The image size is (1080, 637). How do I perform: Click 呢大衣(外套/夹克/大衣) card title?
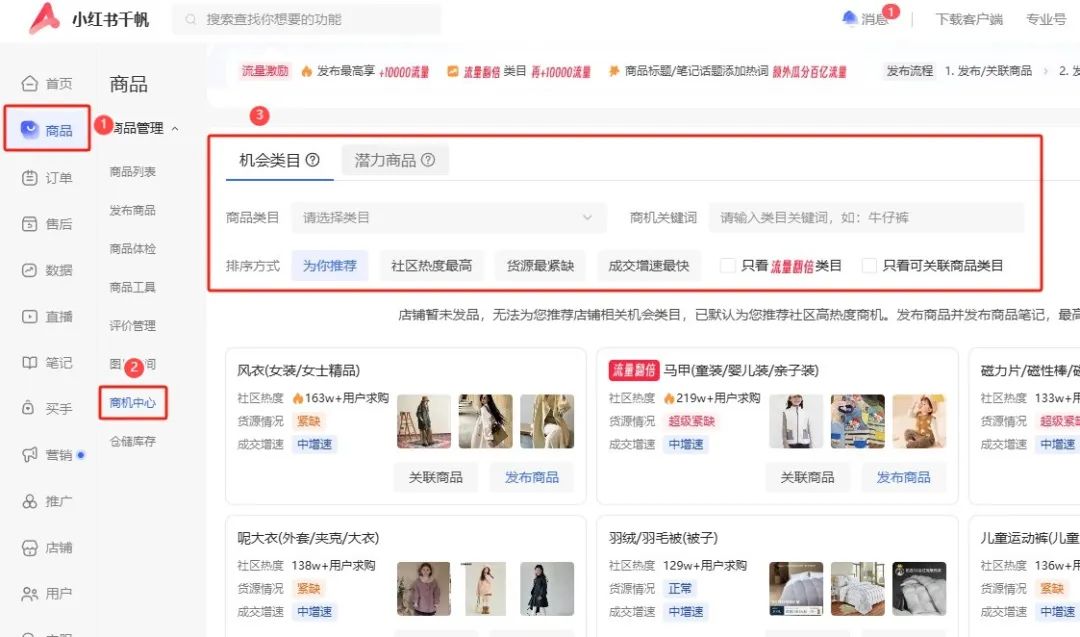pyautogui.click(x=308, y=538)
